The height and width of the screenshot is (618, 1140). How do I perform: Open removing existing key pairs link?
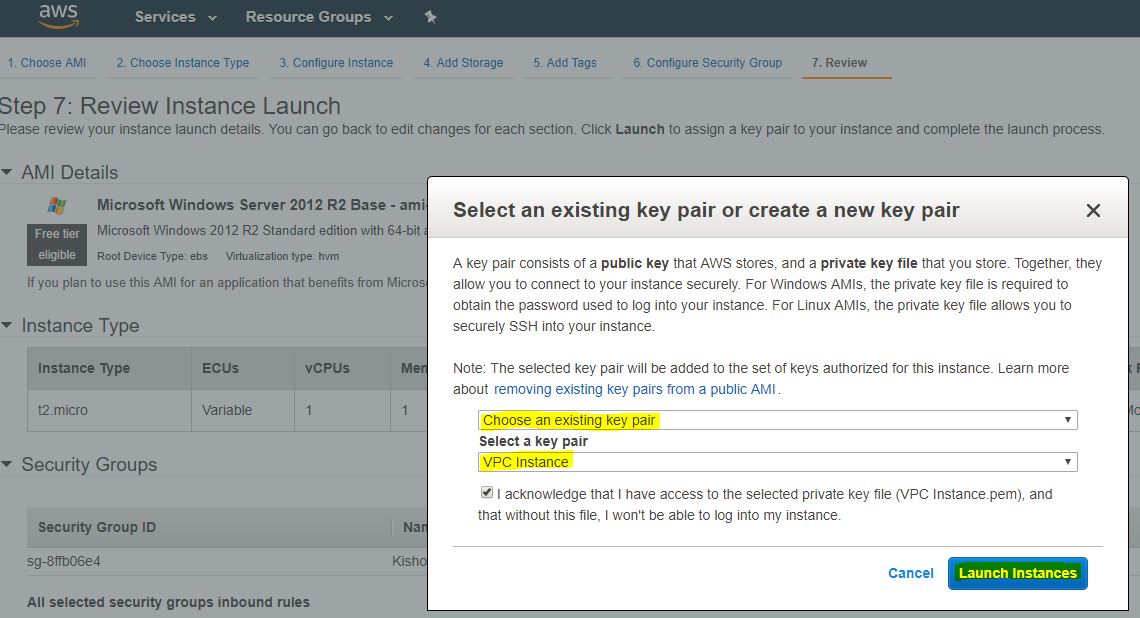[x=635, y=389]
